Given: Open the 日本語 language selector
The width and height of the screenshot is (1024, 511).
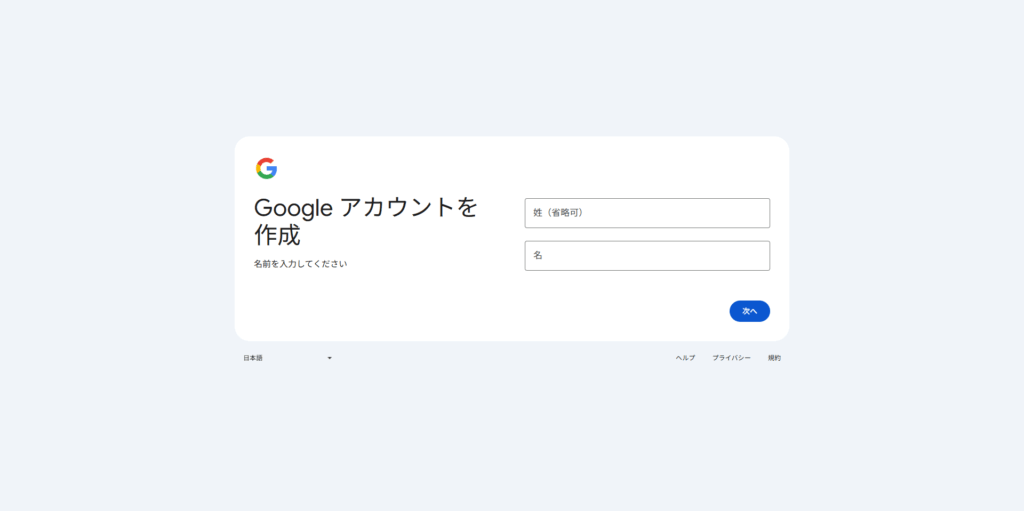Looking at the screenshot, I should pyautogui.click(x=287, y=358).
